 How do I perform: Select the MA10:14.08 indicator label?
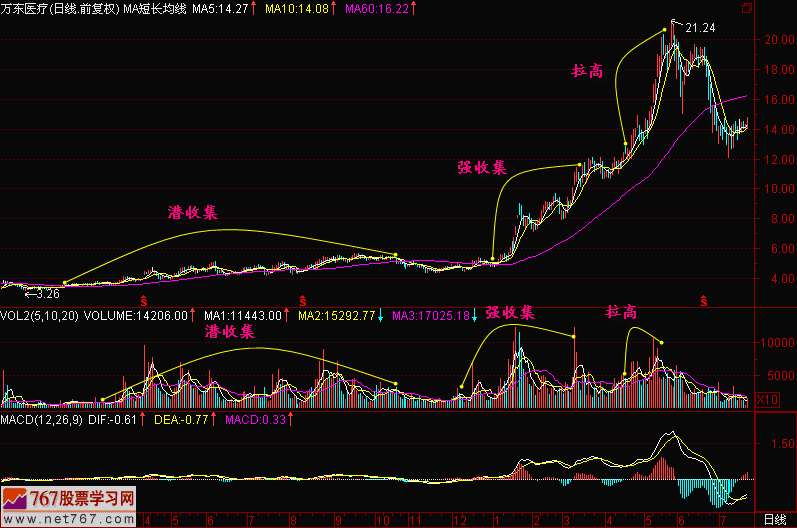[289, 9]
